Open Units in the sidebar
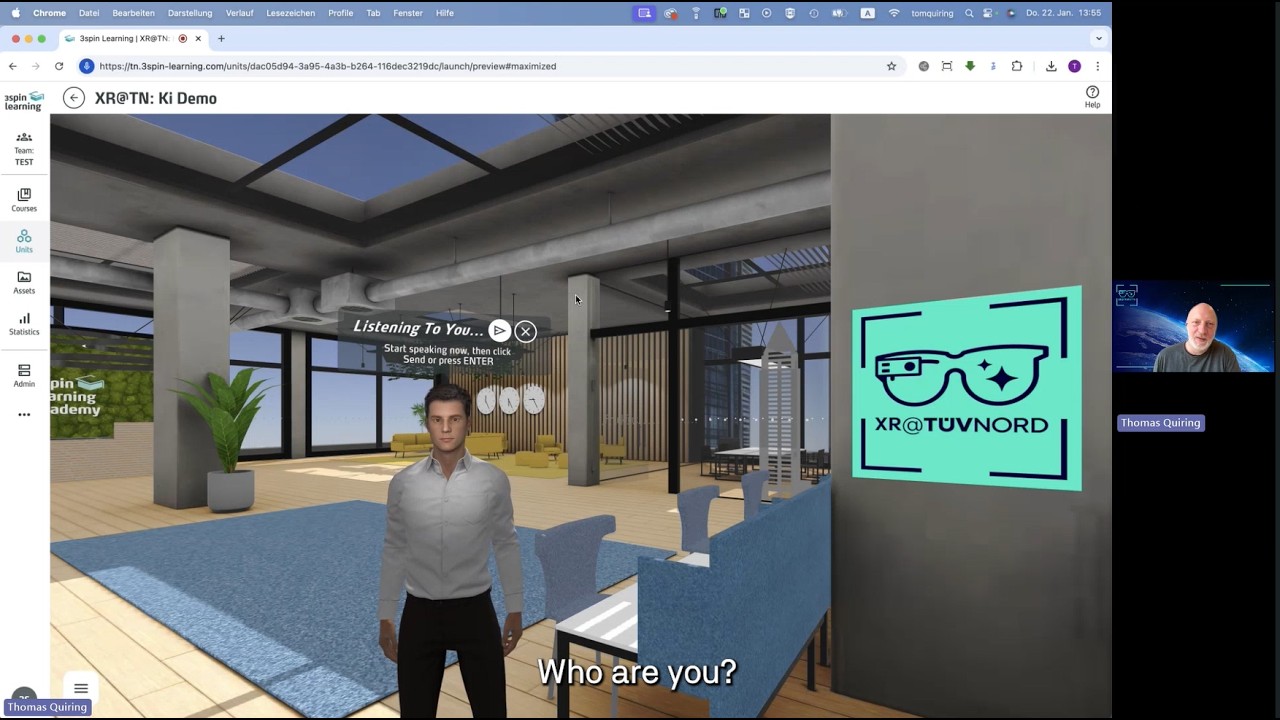Viewport: 1280px width, 720px height. coord(24,241)
